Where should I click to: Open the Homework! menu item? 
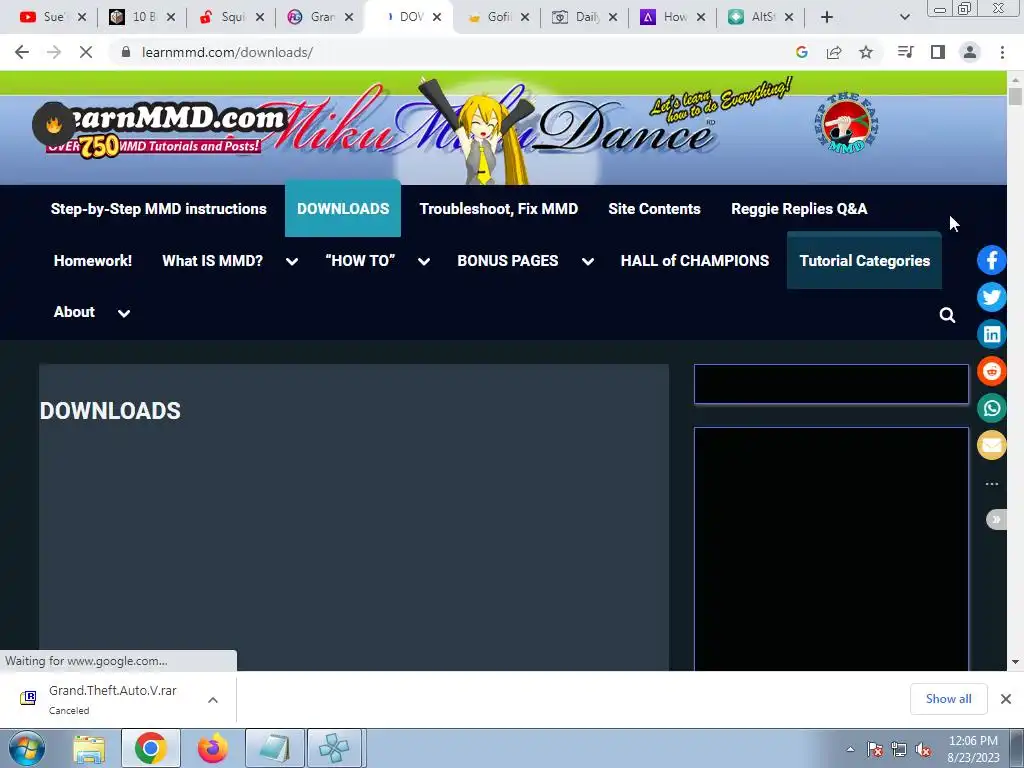pos(93,261)
